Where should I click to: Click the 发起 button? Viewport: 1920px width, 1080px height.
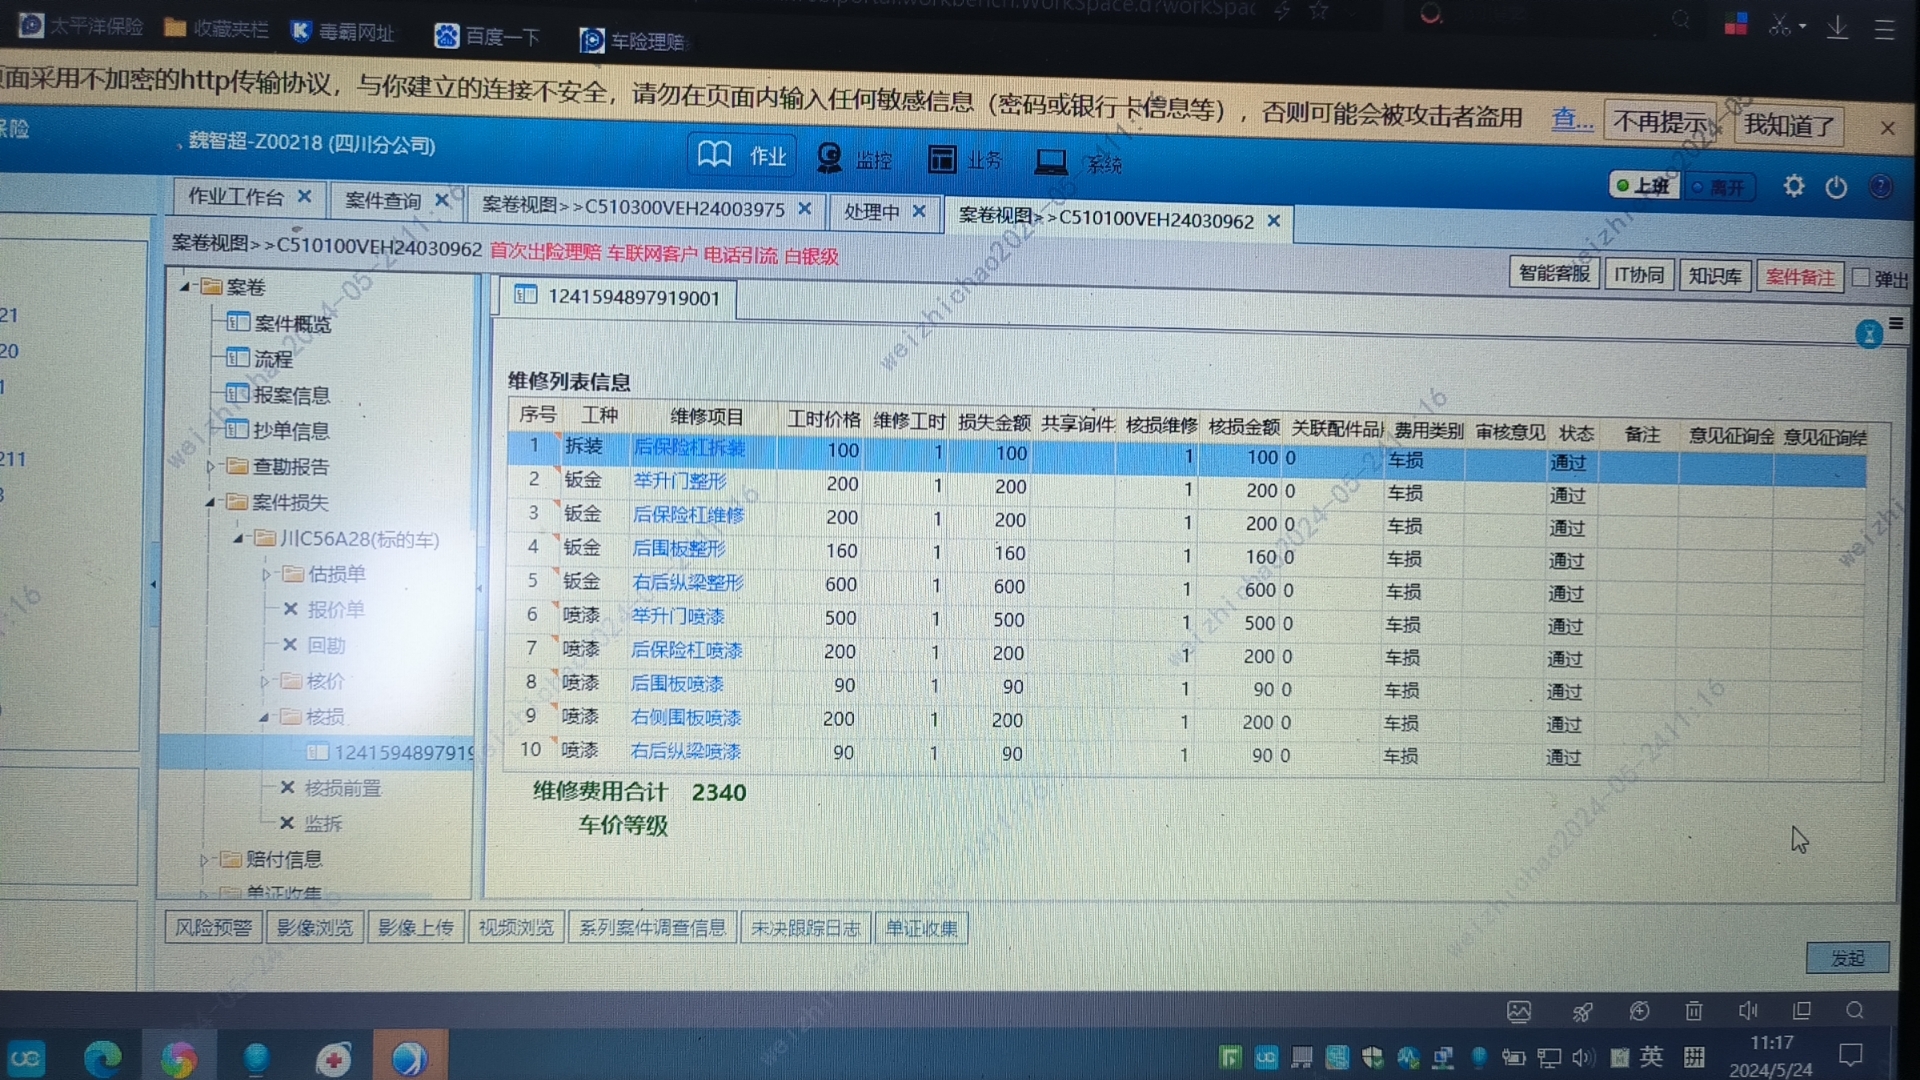tap(1846, 958)
